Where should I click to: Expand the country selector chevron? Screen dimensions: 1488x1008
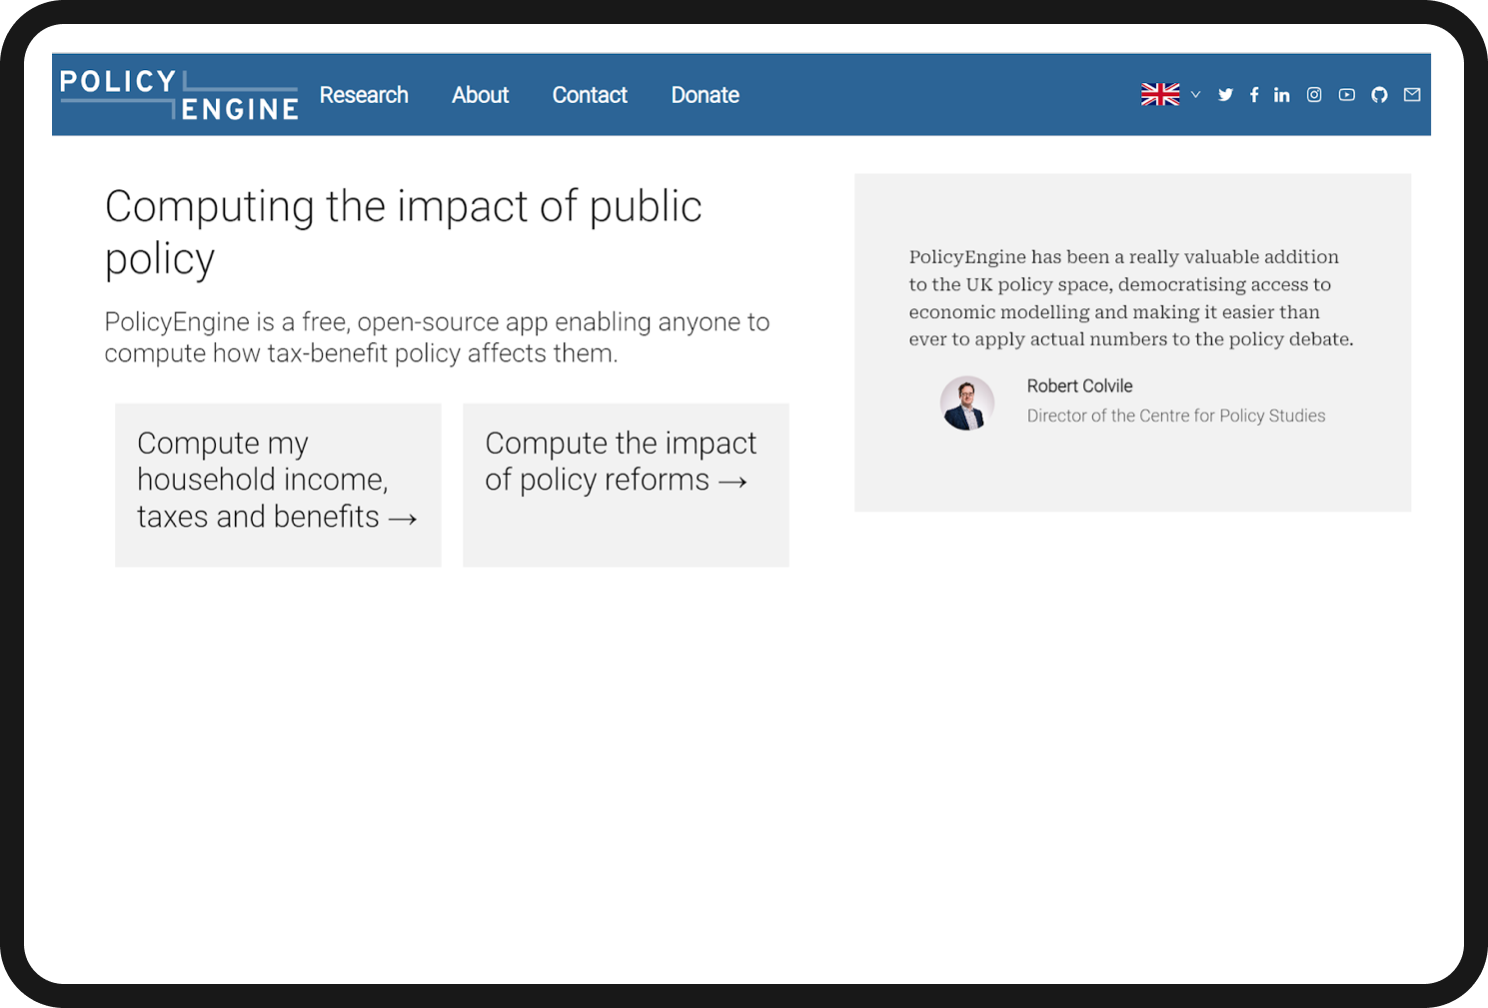tap(1196, 95)
